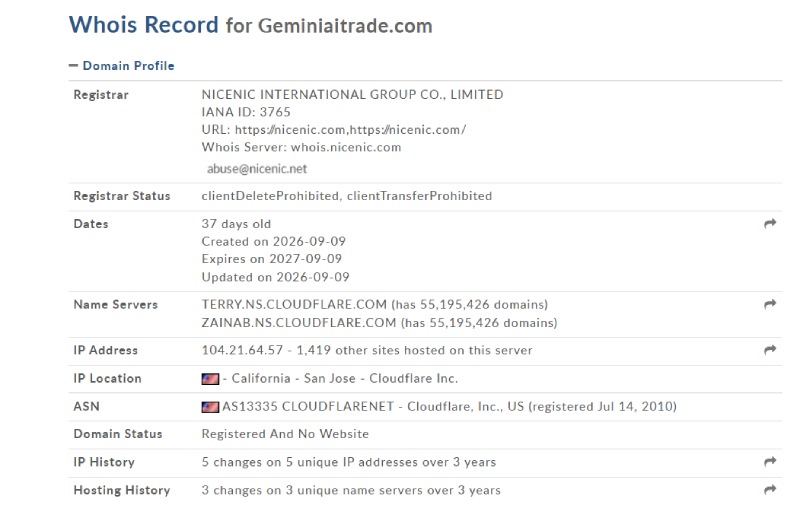Click the IP address 104.21.64.57 line
The image size is (800, 505).
click(x=367, y=350)
